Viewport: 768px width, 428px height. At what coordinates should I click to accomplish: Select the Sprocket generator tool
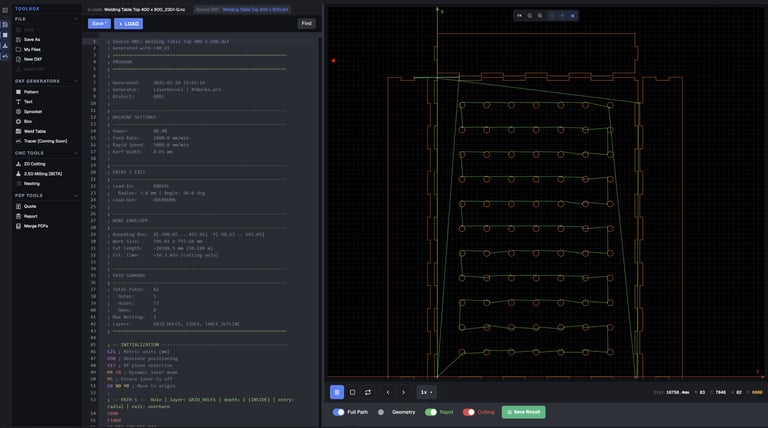pyautogui.click(x=33, y=111)
